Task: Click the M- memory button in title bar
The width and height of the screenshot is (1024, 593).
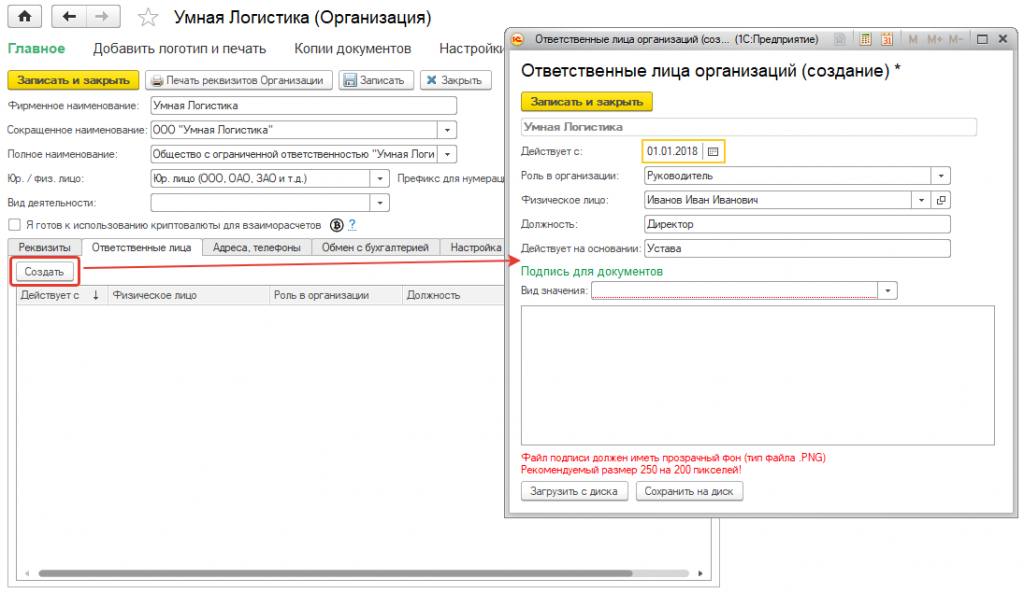Action: pos(955,39)
